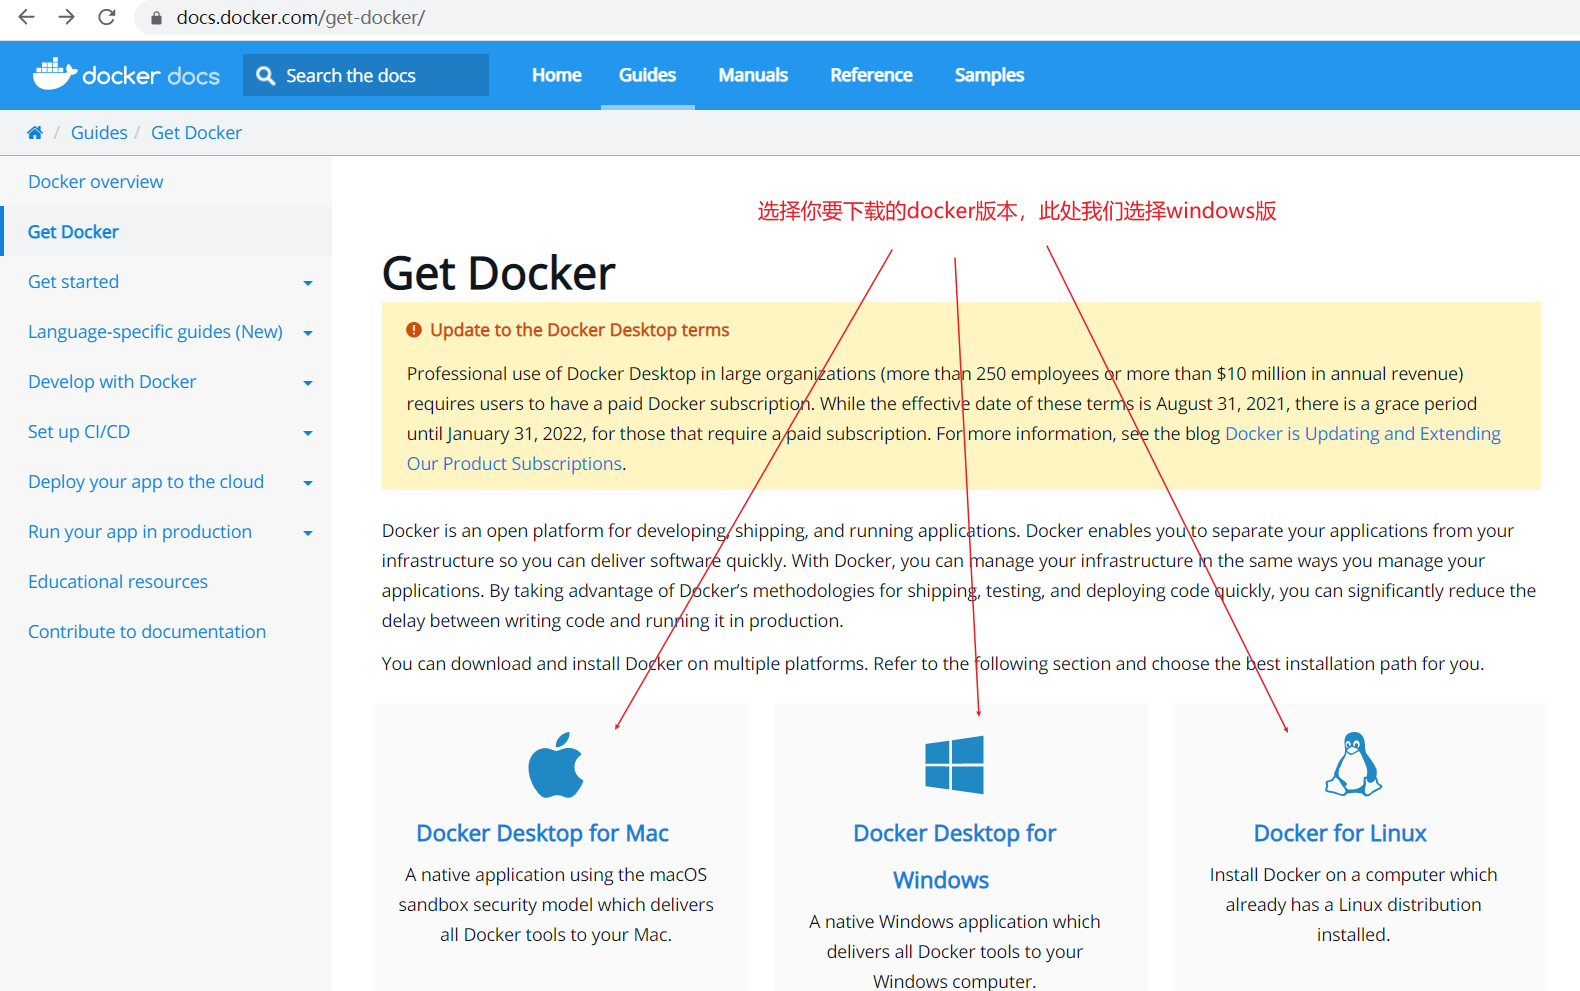Click the padlock site security icon
This screenshot has width=1580, height=991.
click(x=156, y=18)
